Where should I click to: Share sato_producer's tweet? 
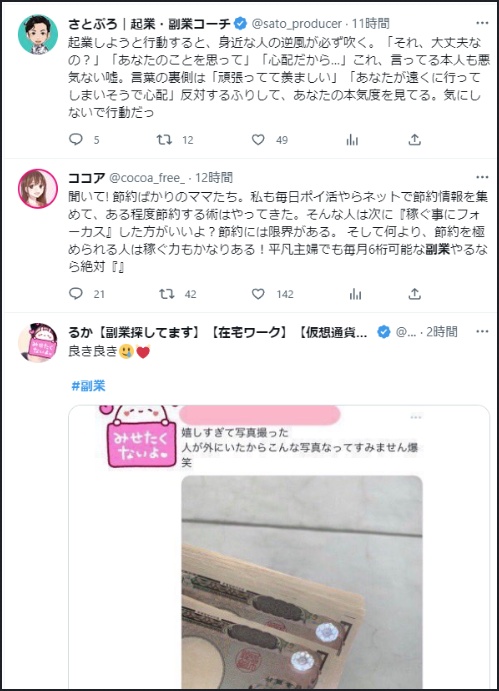(414, 140)
